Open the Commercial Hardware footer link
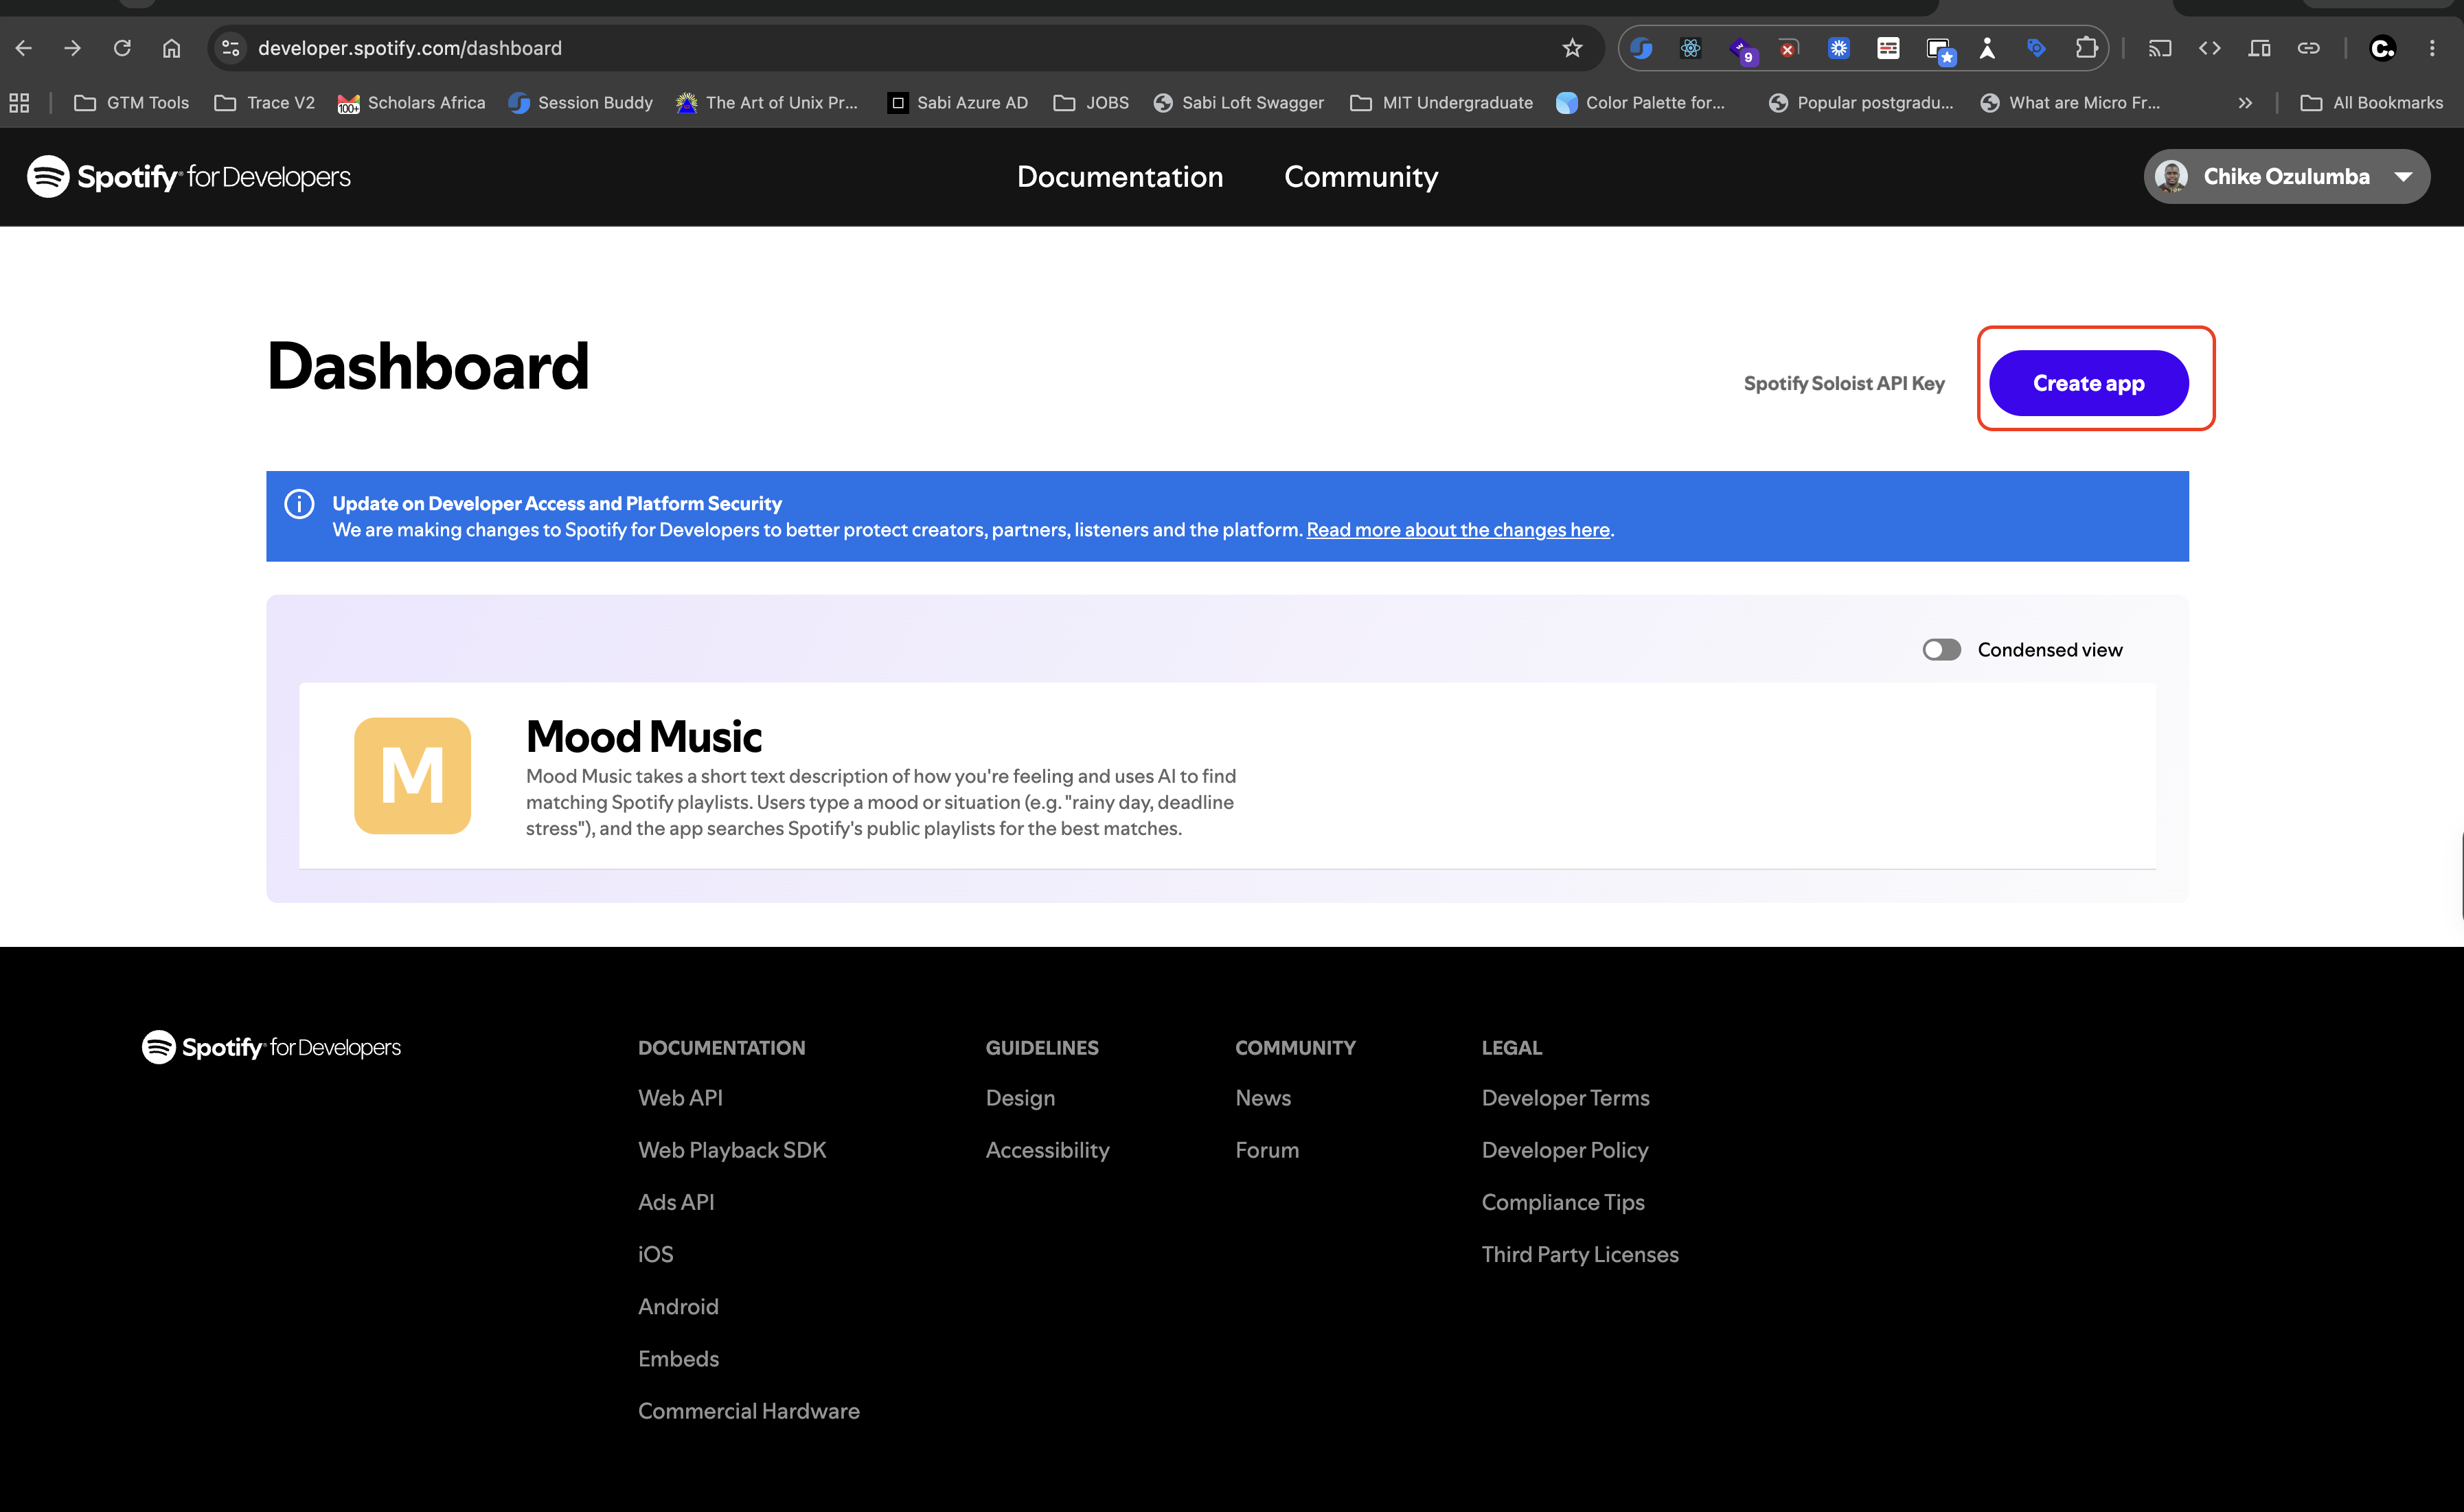 (x=748, y=1411)
